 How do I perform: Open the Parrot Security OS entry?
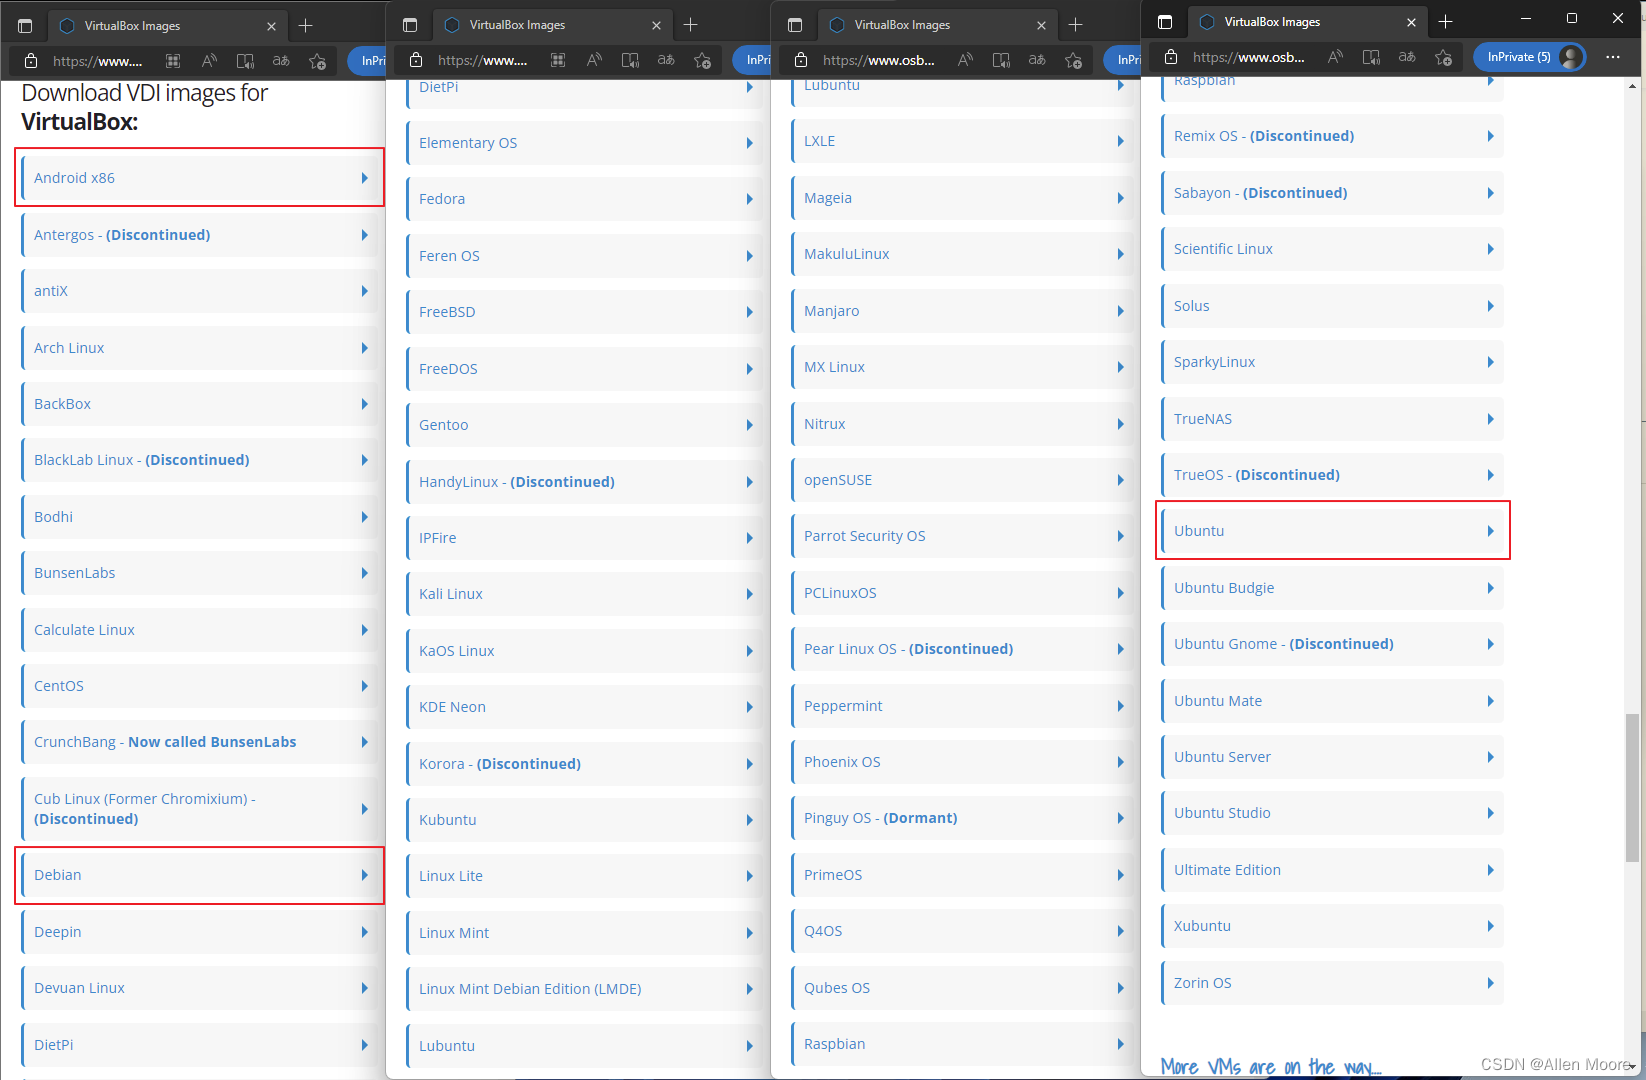pyautogui.click(x=963, y=536)
